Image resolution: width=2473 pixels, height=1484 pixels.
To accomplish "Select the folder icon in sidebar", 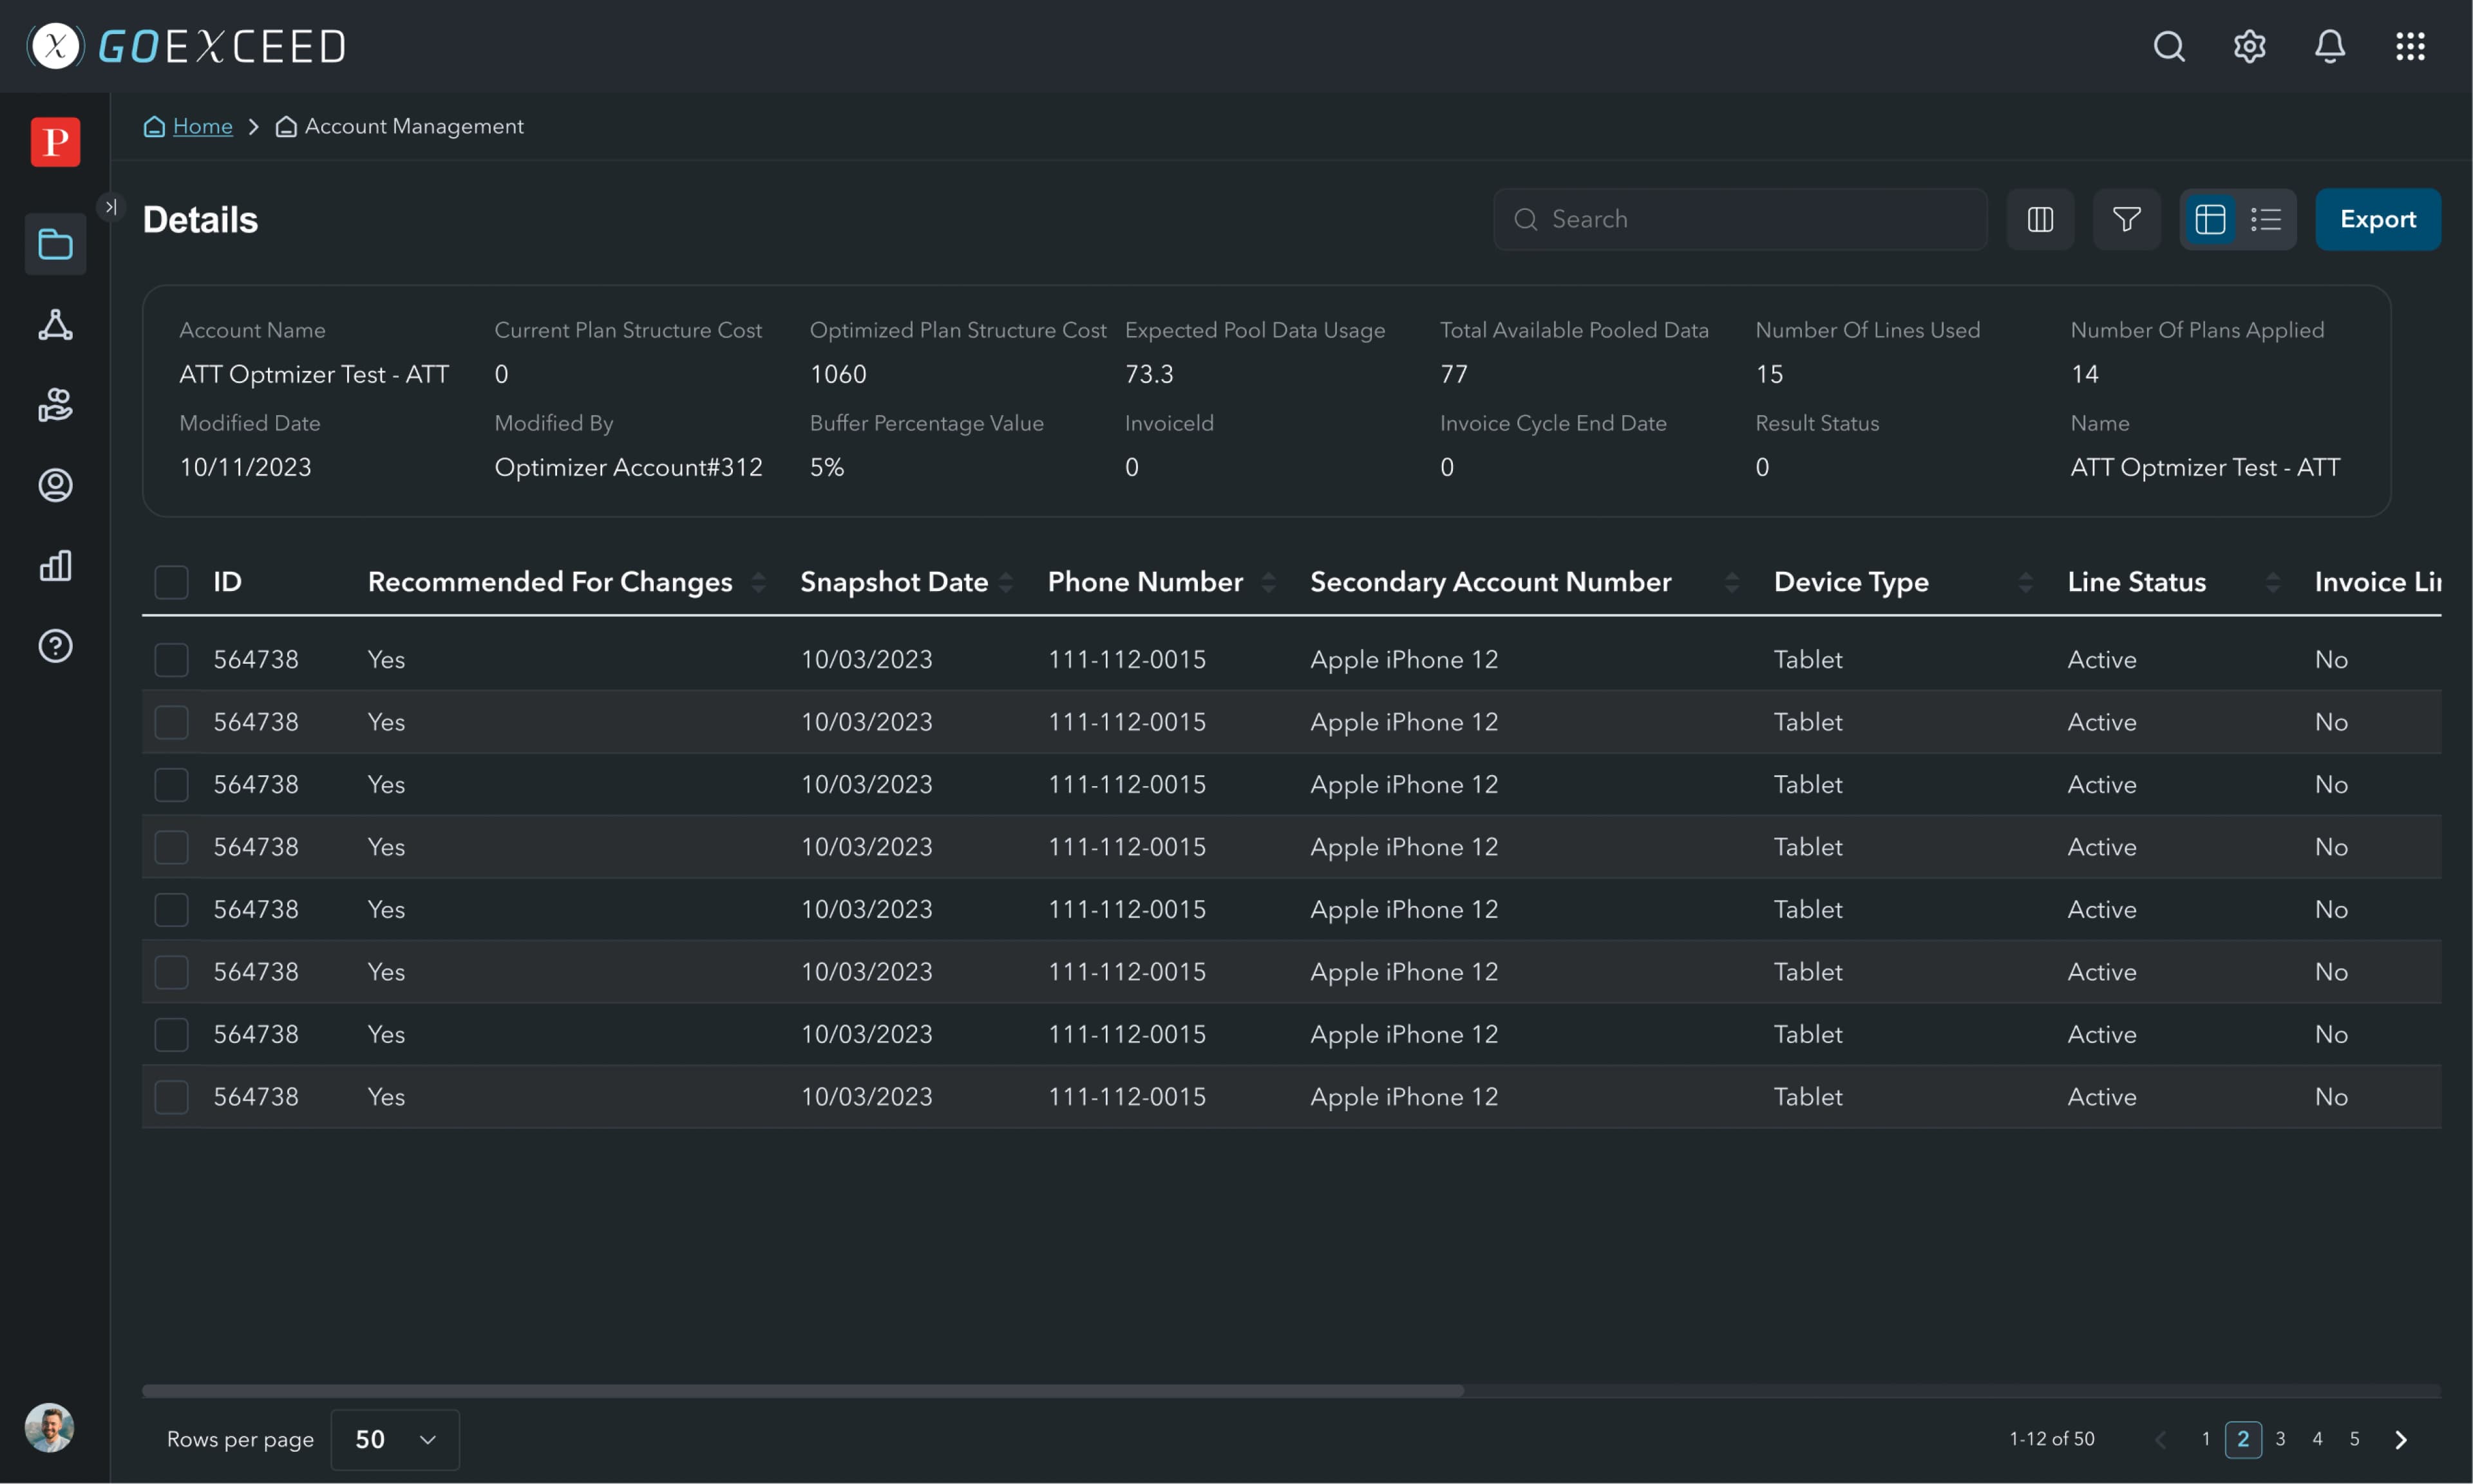I will pyautogui.click(x=55, y=244).
